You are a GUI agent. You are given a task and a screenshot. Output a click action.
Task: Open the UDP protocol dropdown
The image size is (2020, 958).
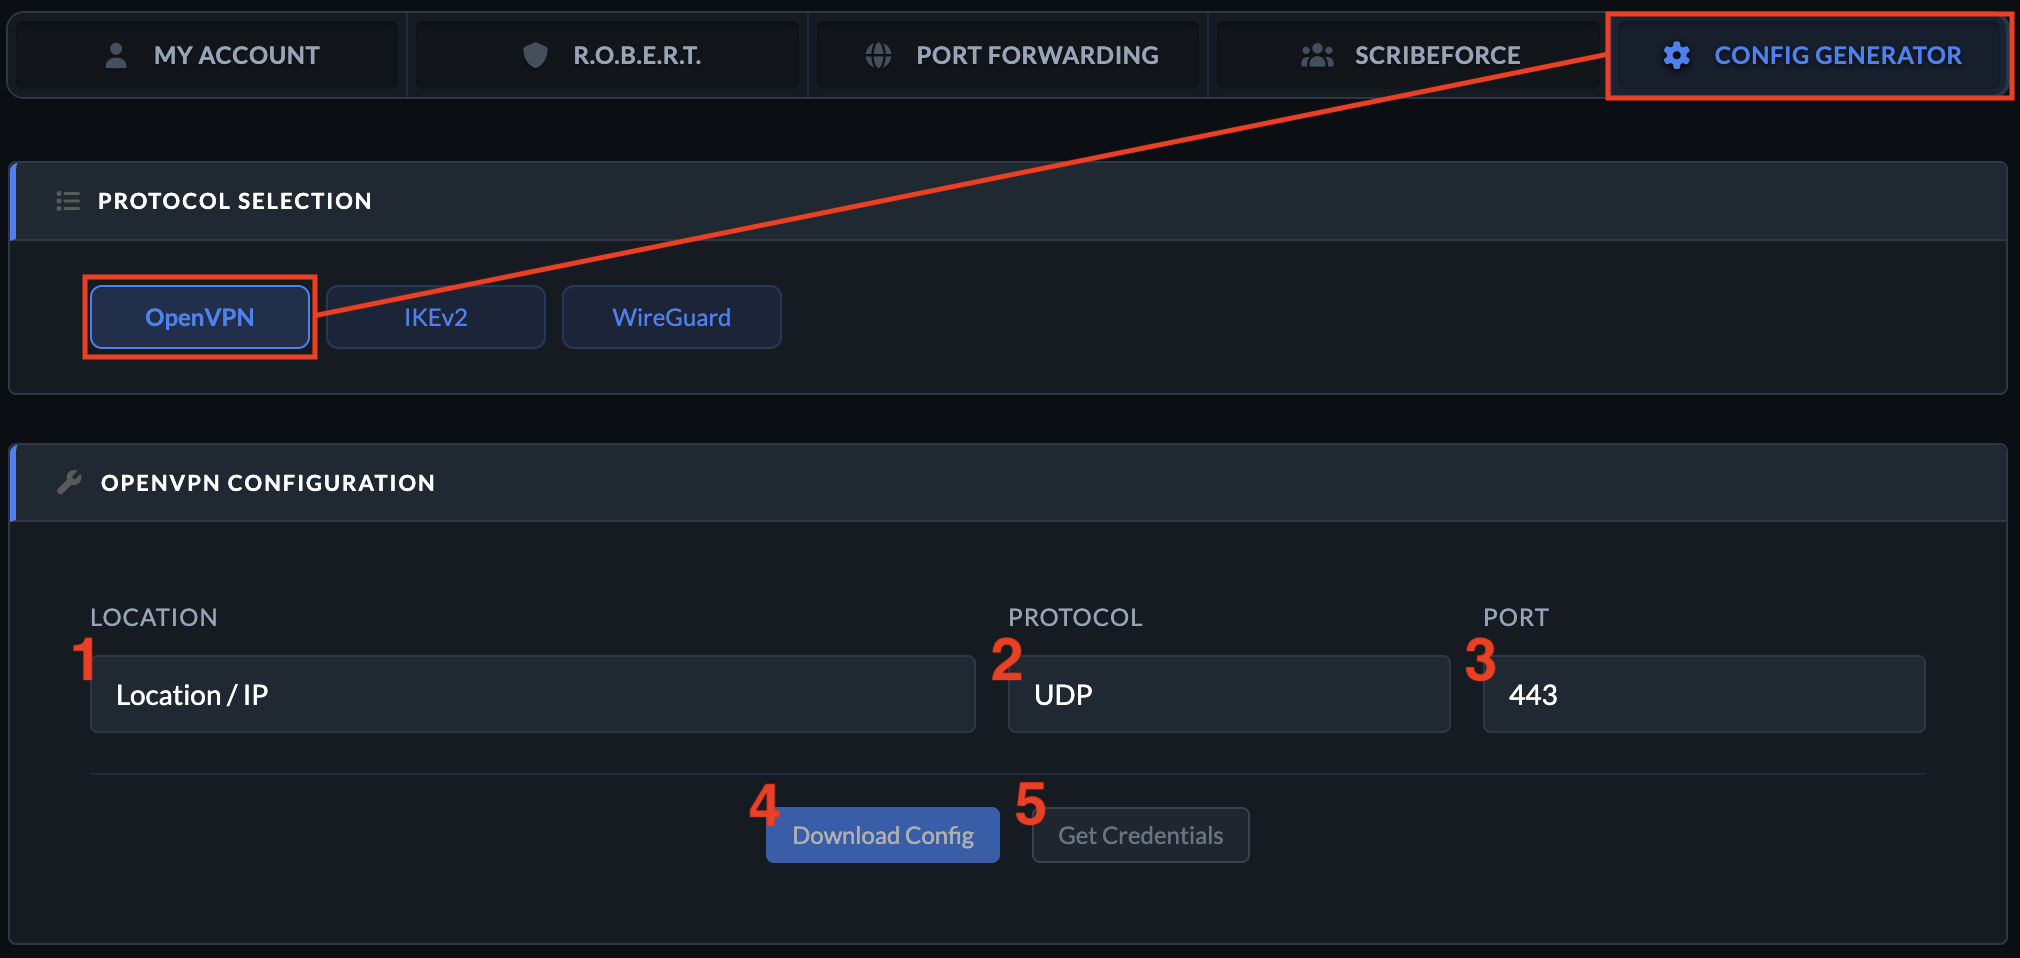point(1228,694)
